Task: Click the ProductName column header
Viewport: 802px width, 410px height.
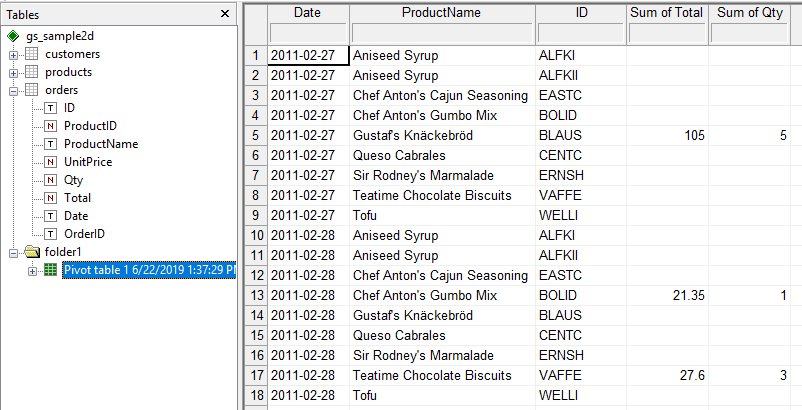Action: [x=441, y=12]
